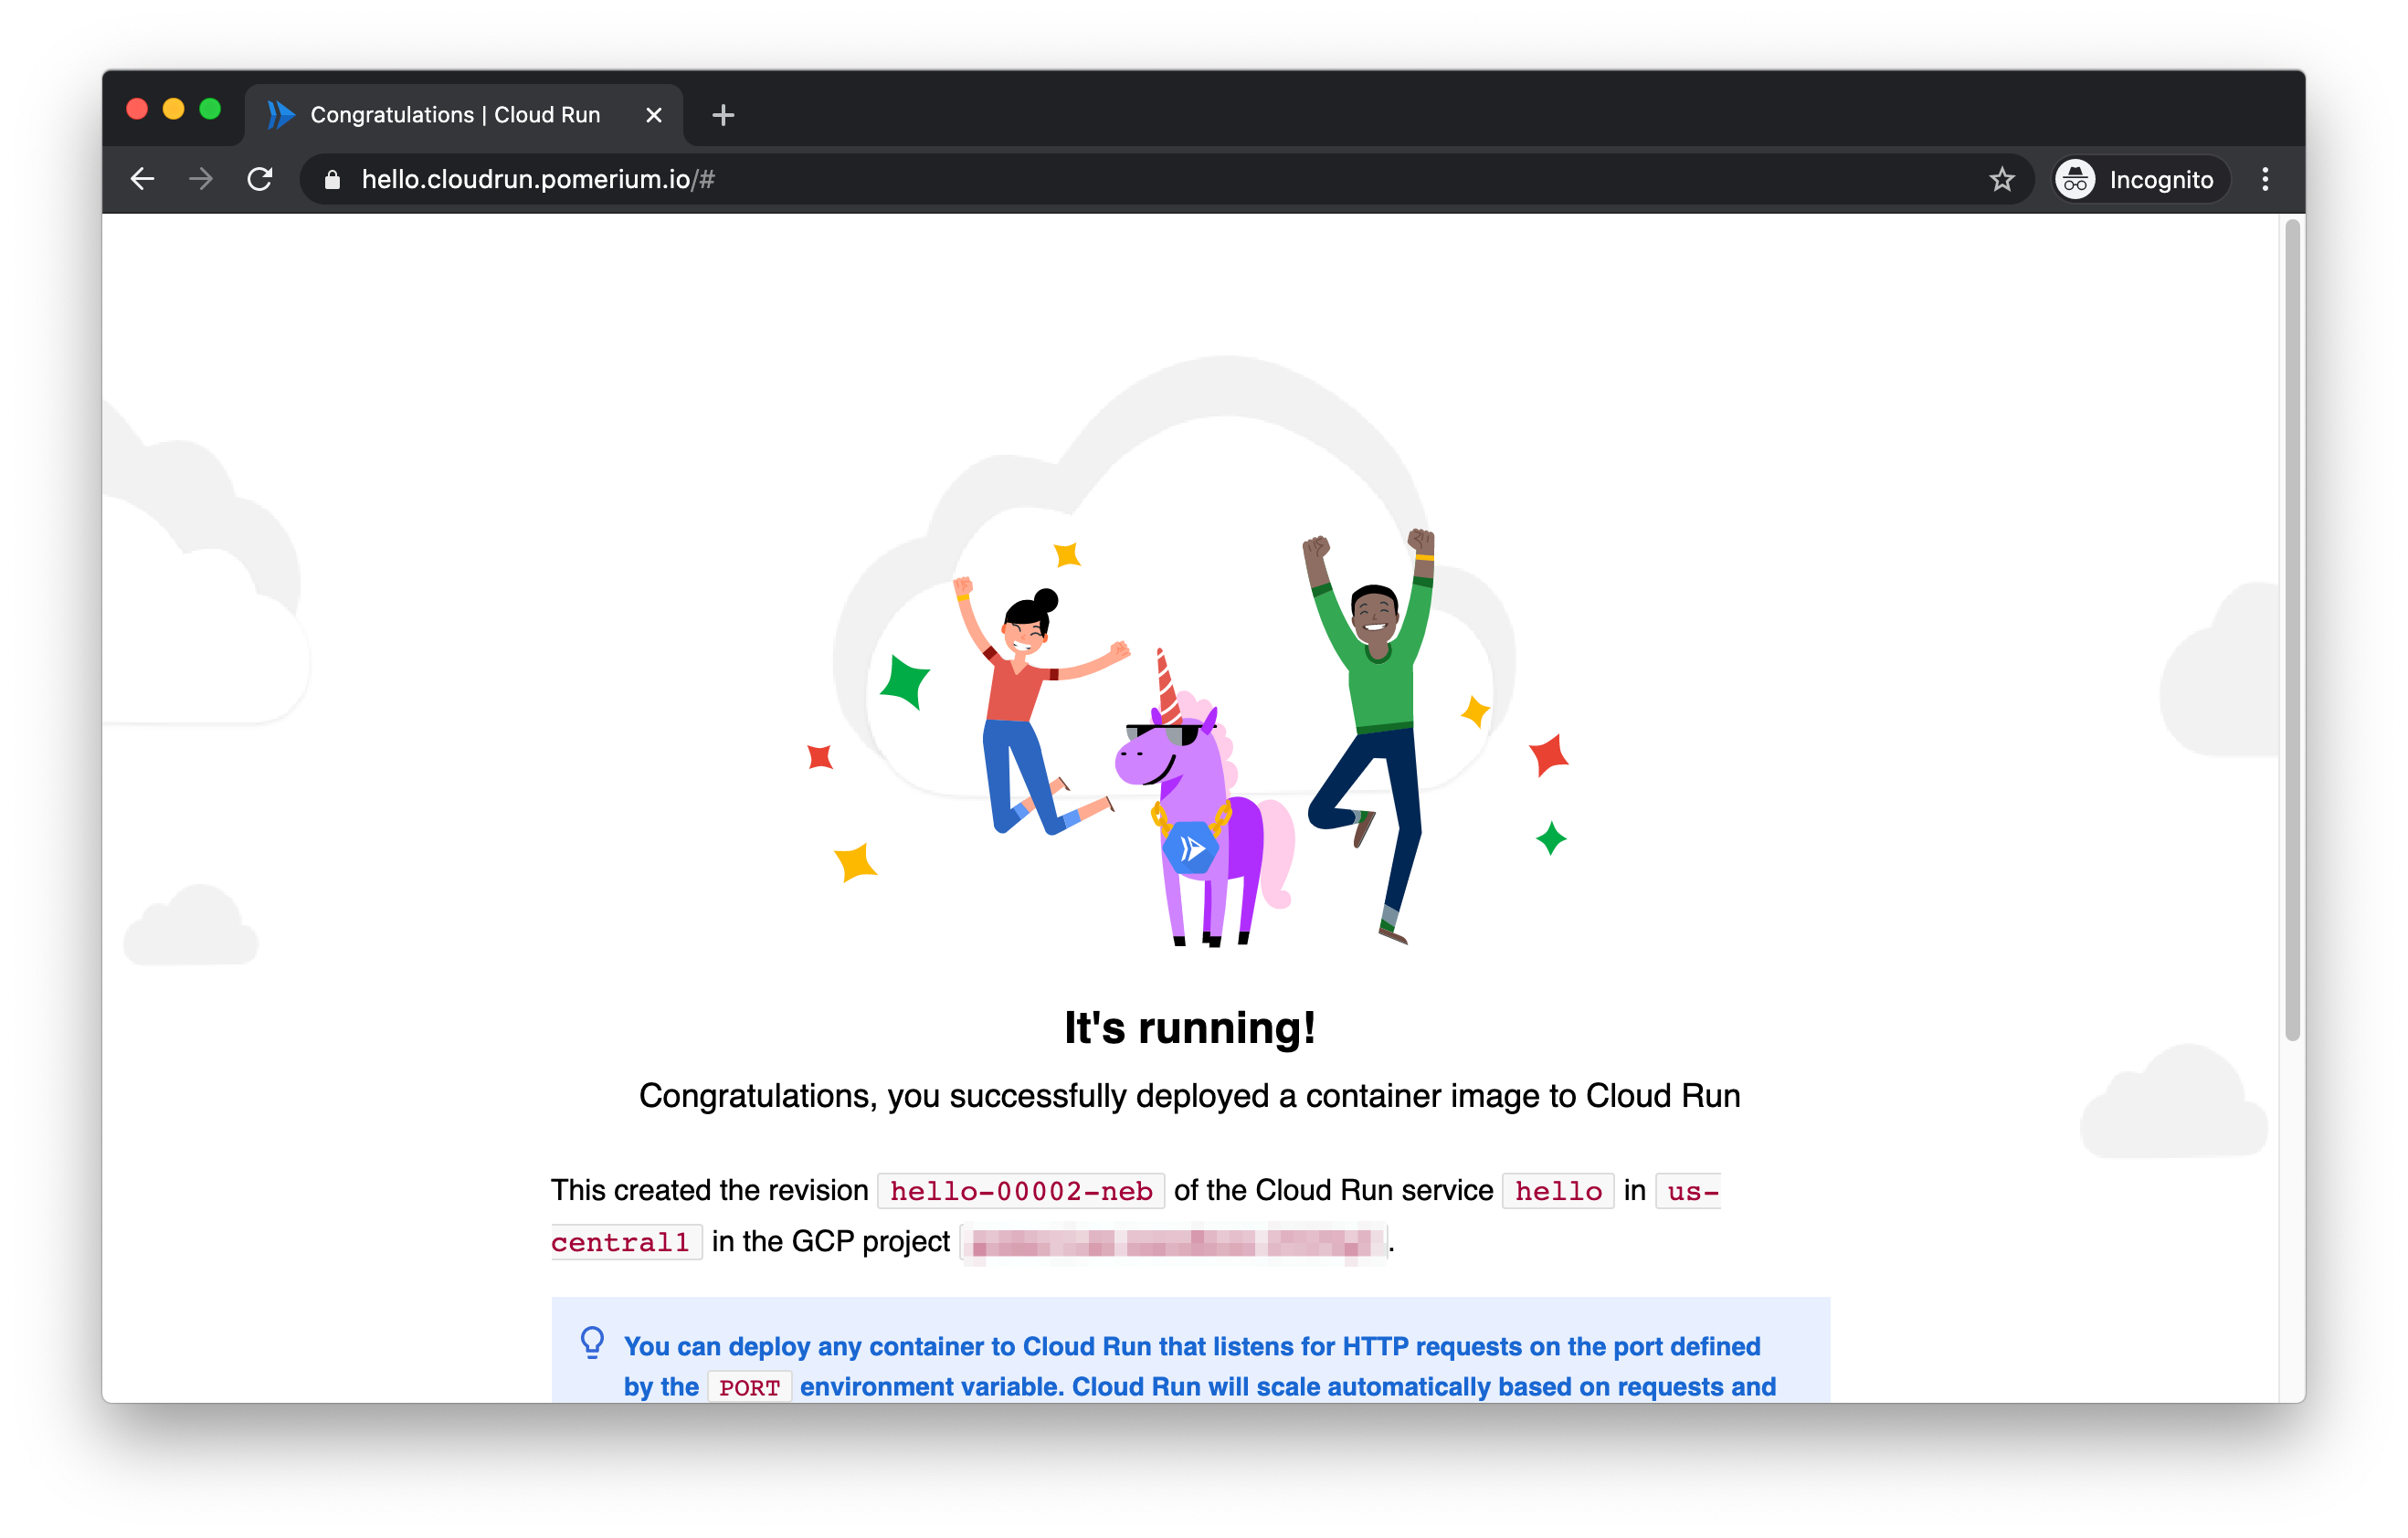Click the hello-00002-neb revision code
The width and height of the screenshot is (2408, 1538).
(1020, 1191)
